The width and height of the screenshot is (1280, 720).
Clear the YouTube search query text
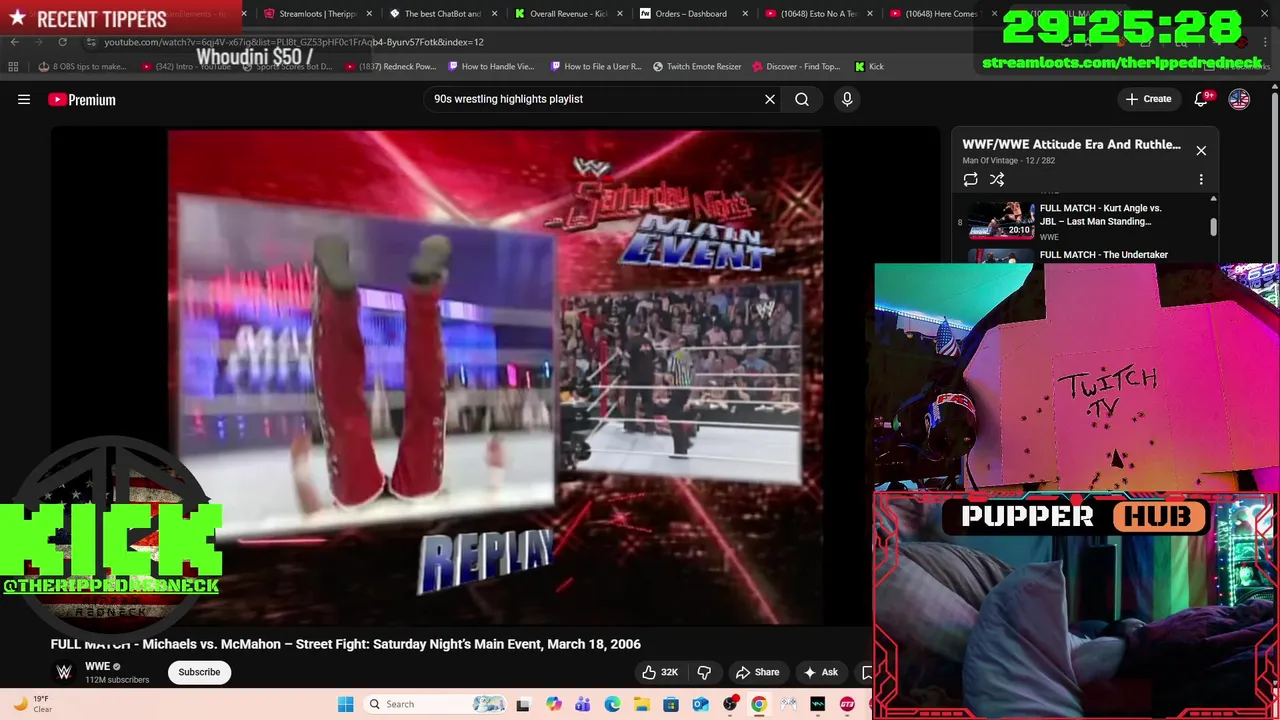[770, 99]
